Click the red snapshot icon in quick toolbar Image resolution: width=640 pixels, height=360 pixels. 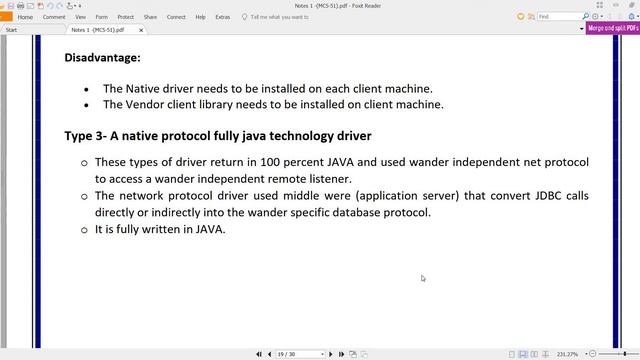(x=40, y=6)
